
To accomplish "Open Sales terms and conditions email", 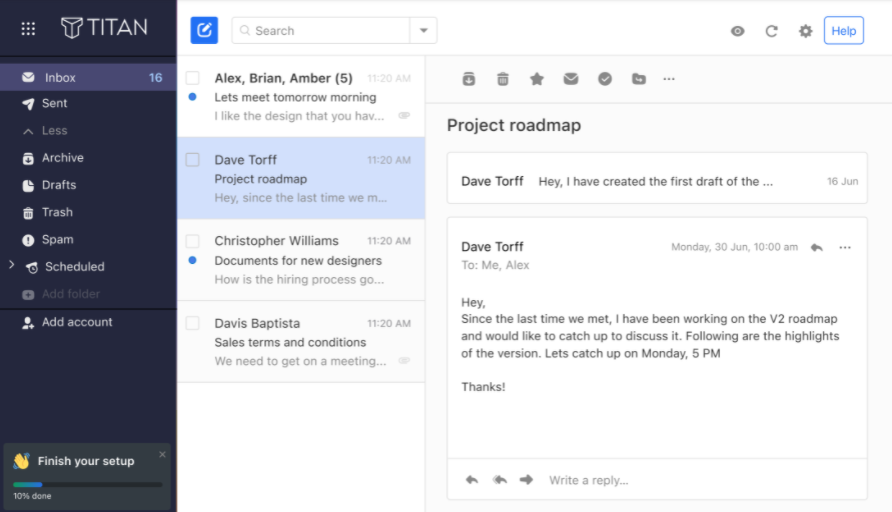I will (x=301, y=342).
